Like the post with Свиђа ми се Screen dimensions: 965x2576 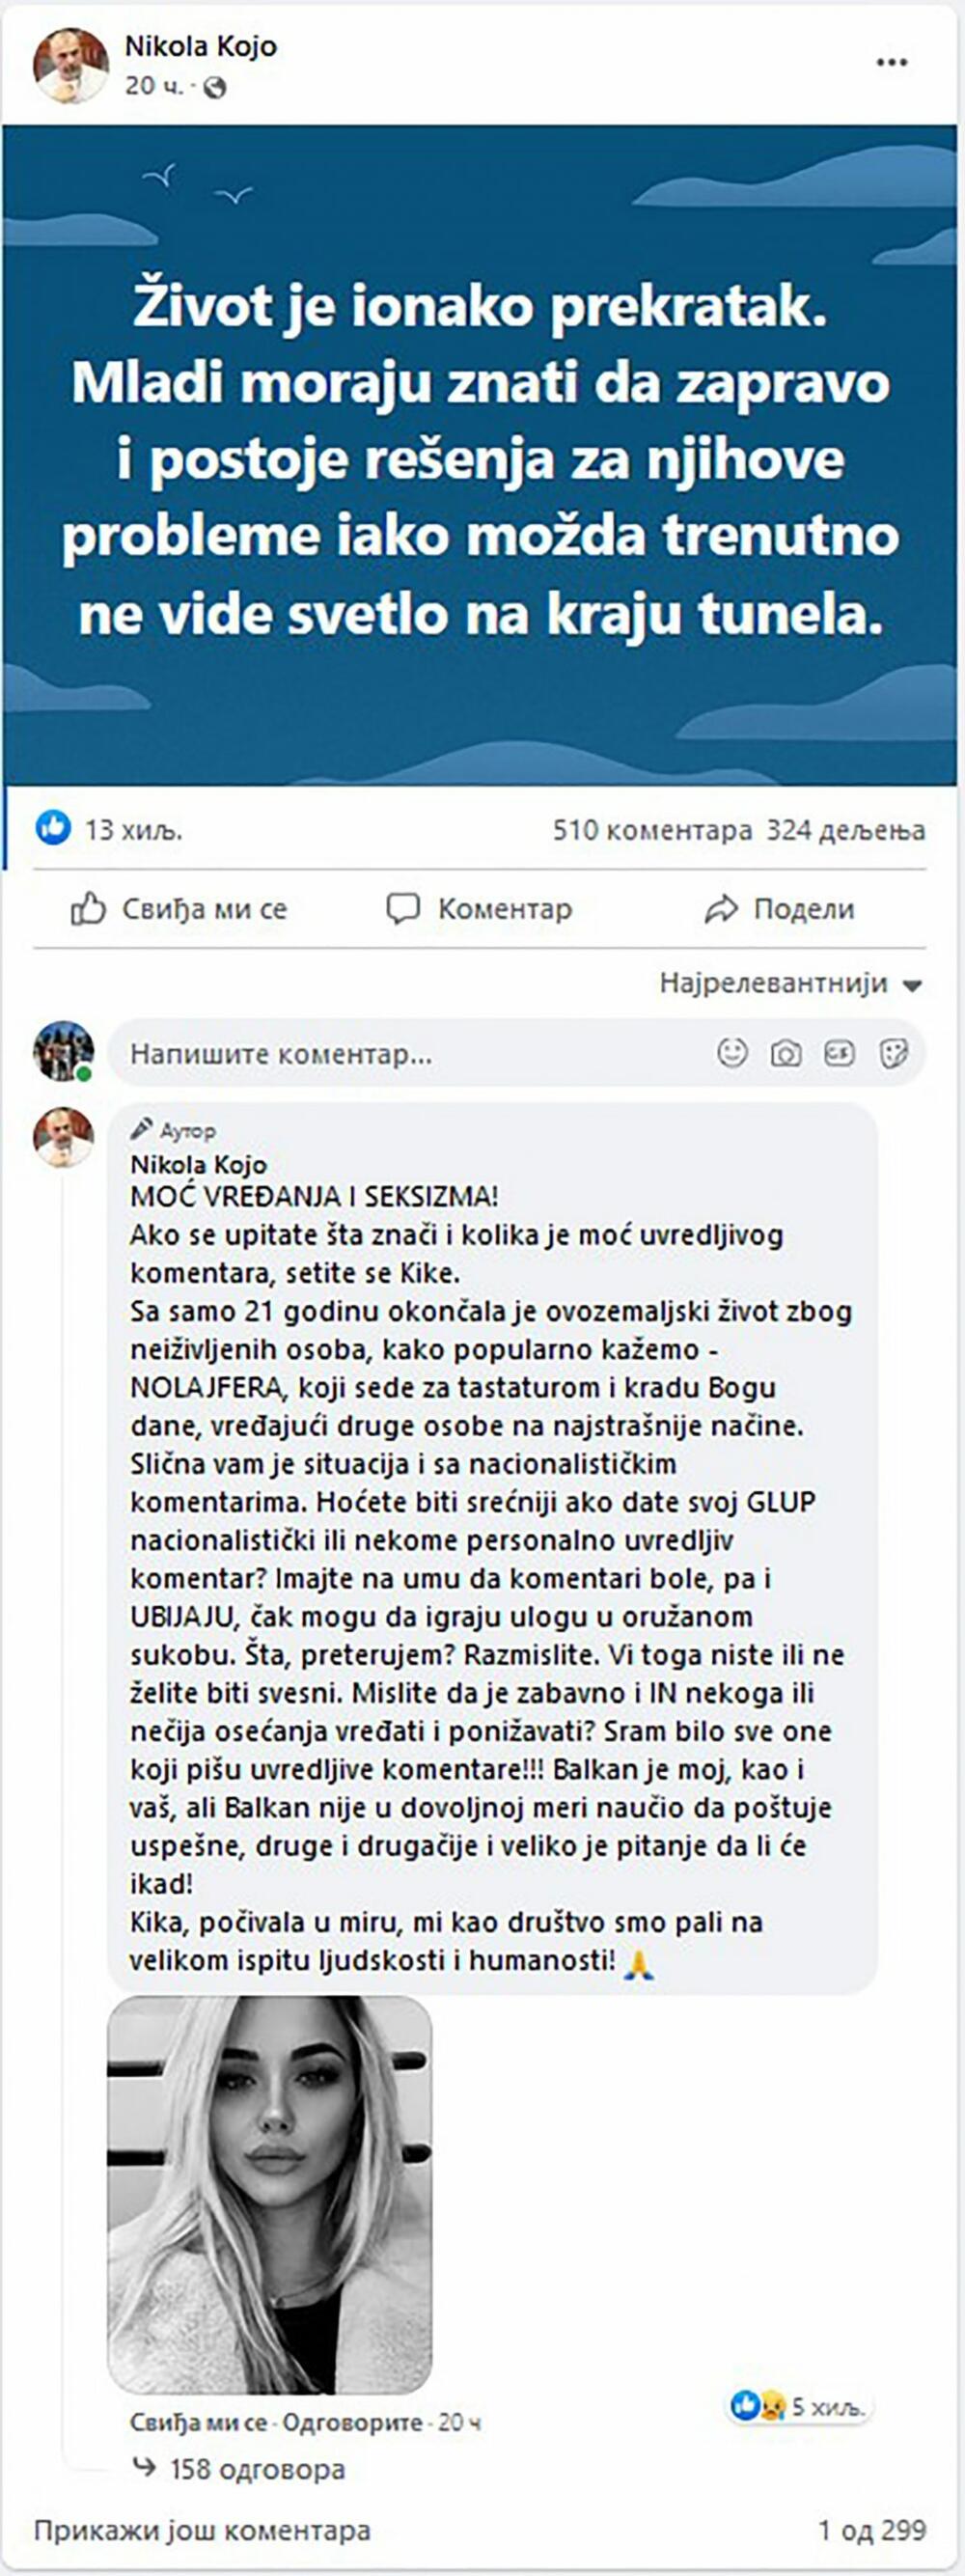point(205,909)
